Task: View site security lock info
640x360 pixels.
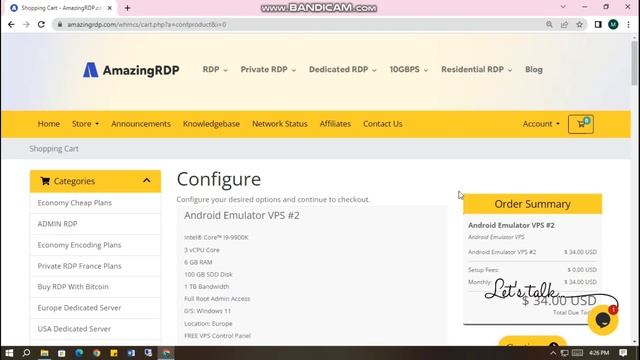Action: tap(60, 24)
